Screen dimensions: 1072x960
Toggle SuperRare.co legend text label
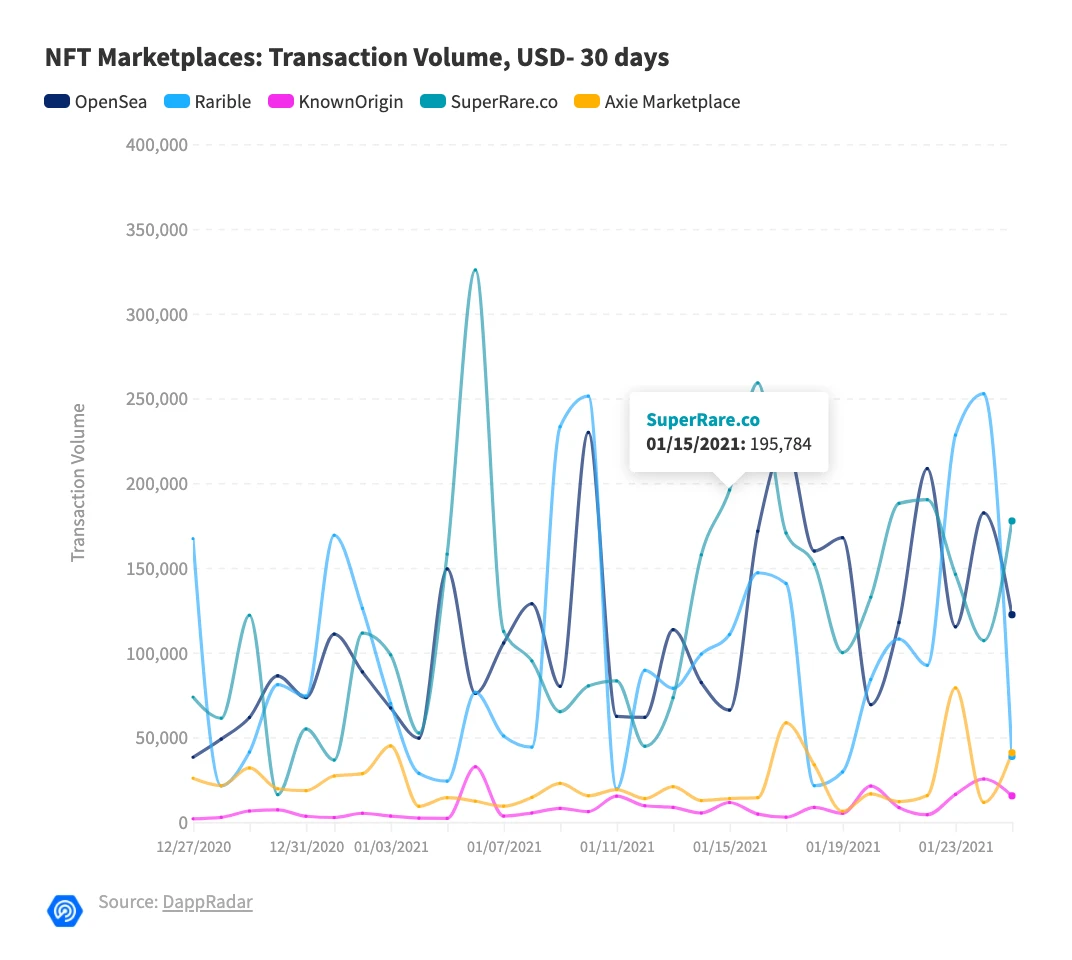504,101
